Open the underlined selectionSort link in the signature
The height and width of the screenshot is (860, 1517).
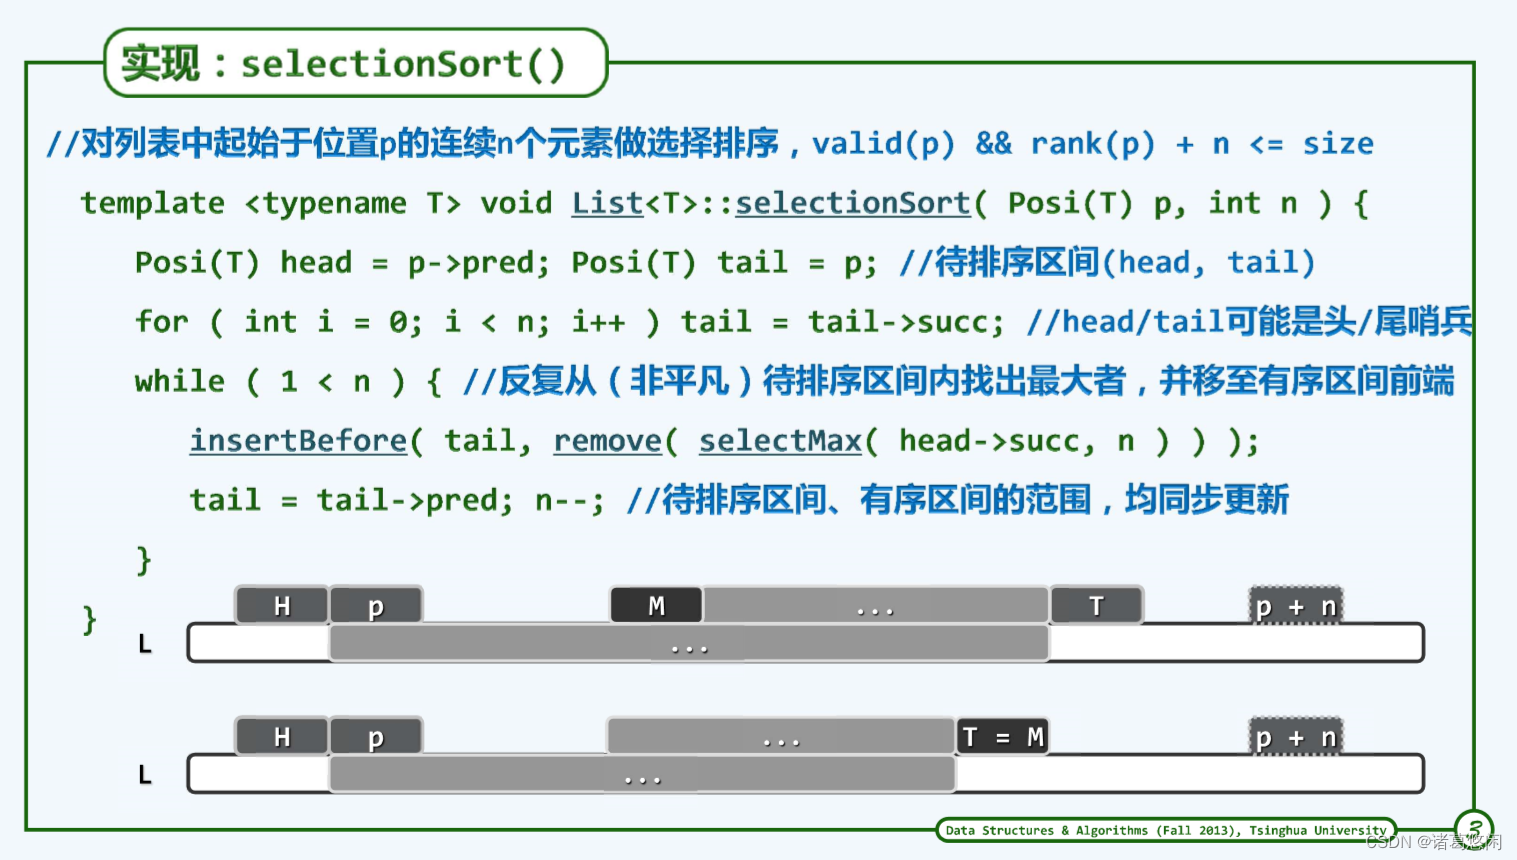coord(853,203)
